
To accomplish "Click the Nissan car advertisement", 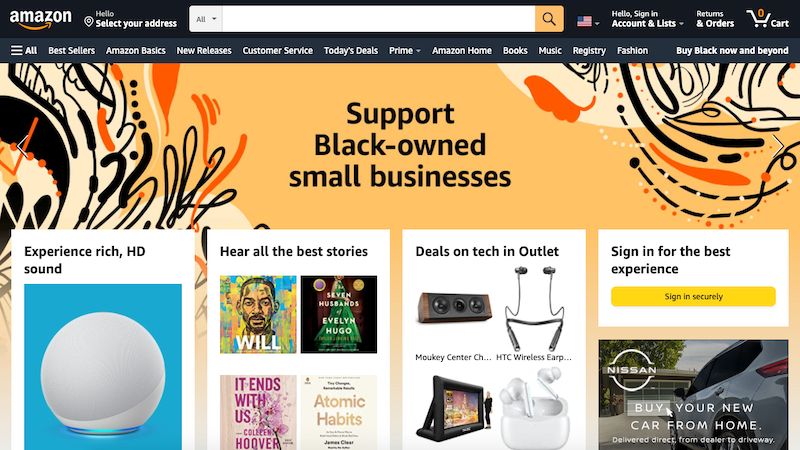I will [693, 395].
